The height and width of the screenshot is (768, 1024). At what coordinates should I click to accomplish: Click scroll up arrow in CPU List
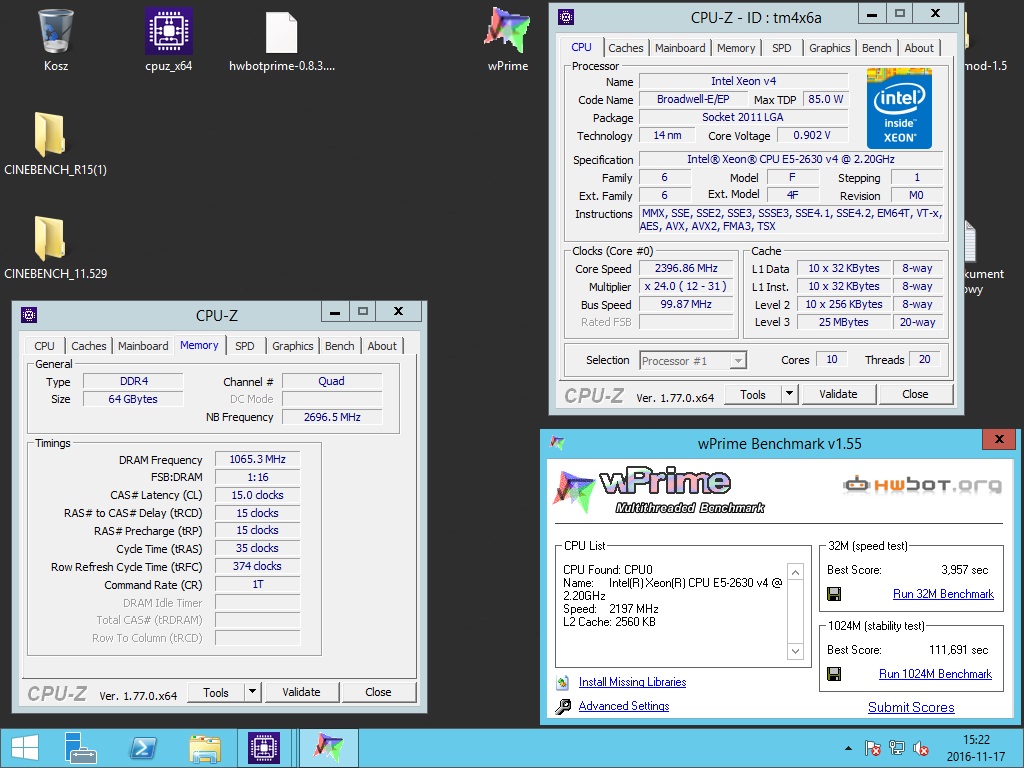coord(795,573)
